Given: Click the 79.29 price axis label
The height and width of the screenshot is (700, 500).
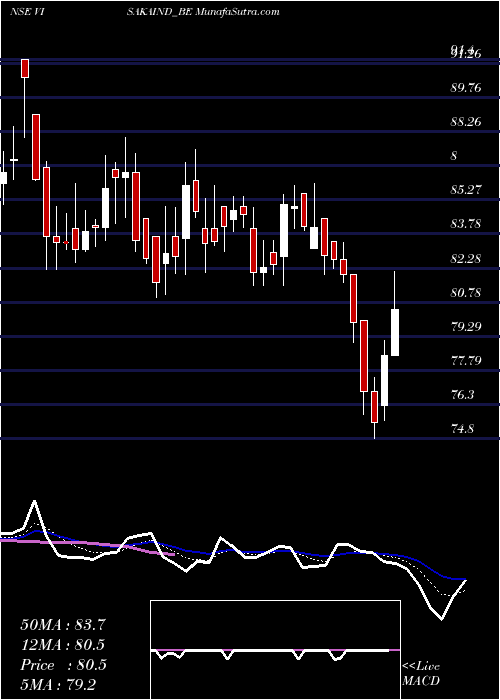Looking at the screenshot, I should (x=466, y=326).
